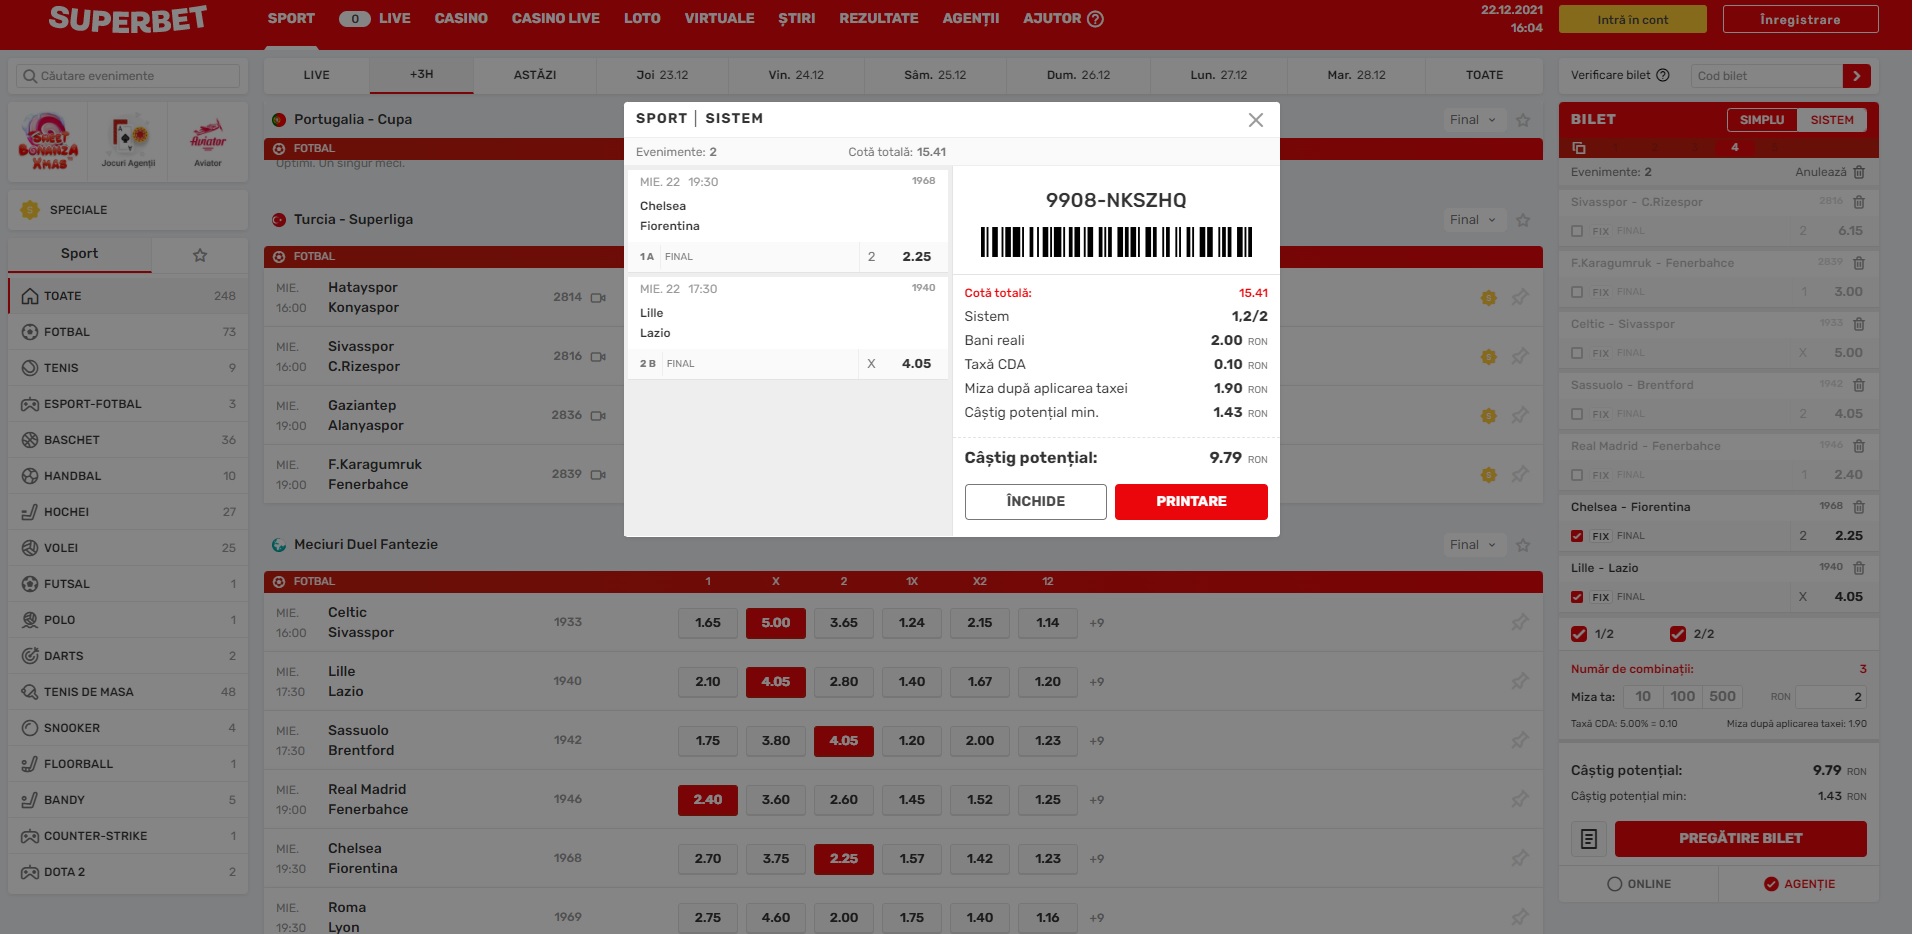Toggle FIX checkbox for Sivasspor - C.Rizespor
Screen dimensions: 1920x934
click(x=1577, y=231)
